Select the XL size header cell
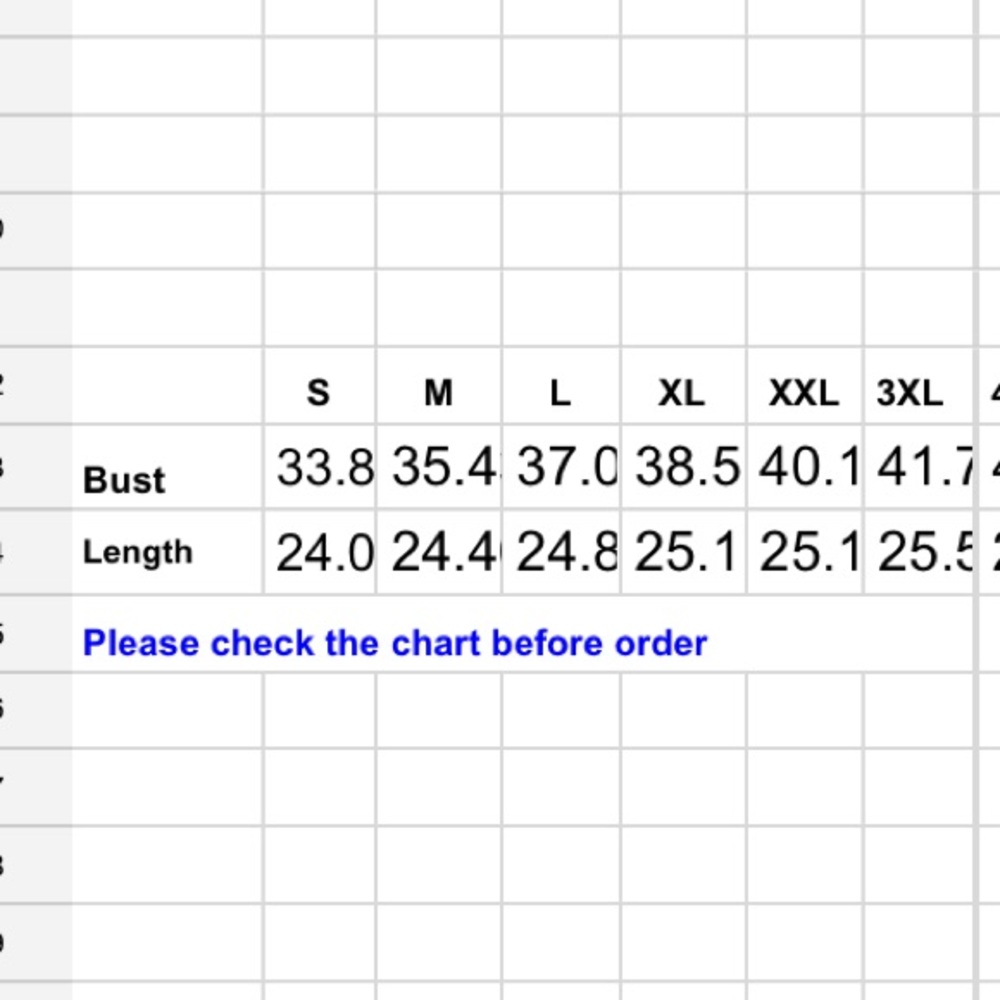Viewport: 1000px width, 1000px height. click(x=683, y=386)
